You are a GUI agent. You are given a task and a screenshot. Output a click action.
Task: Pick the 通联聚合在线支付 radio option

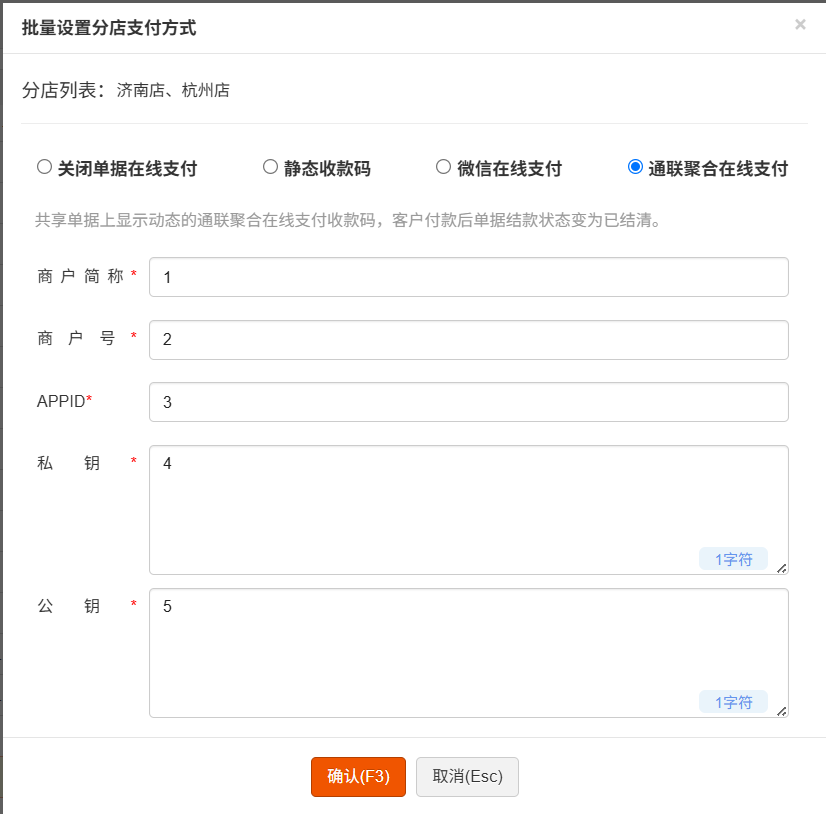click(635, 167)
